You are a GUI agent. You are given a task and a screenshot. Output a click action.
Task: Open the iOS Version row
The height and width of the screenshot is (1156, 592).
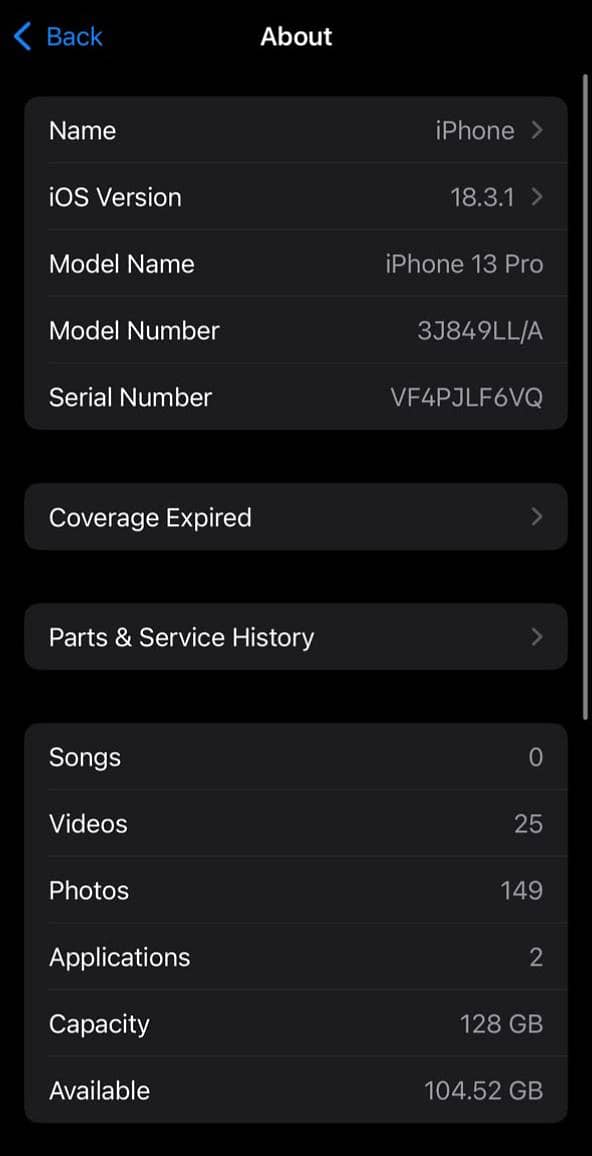tap(296, 197)
